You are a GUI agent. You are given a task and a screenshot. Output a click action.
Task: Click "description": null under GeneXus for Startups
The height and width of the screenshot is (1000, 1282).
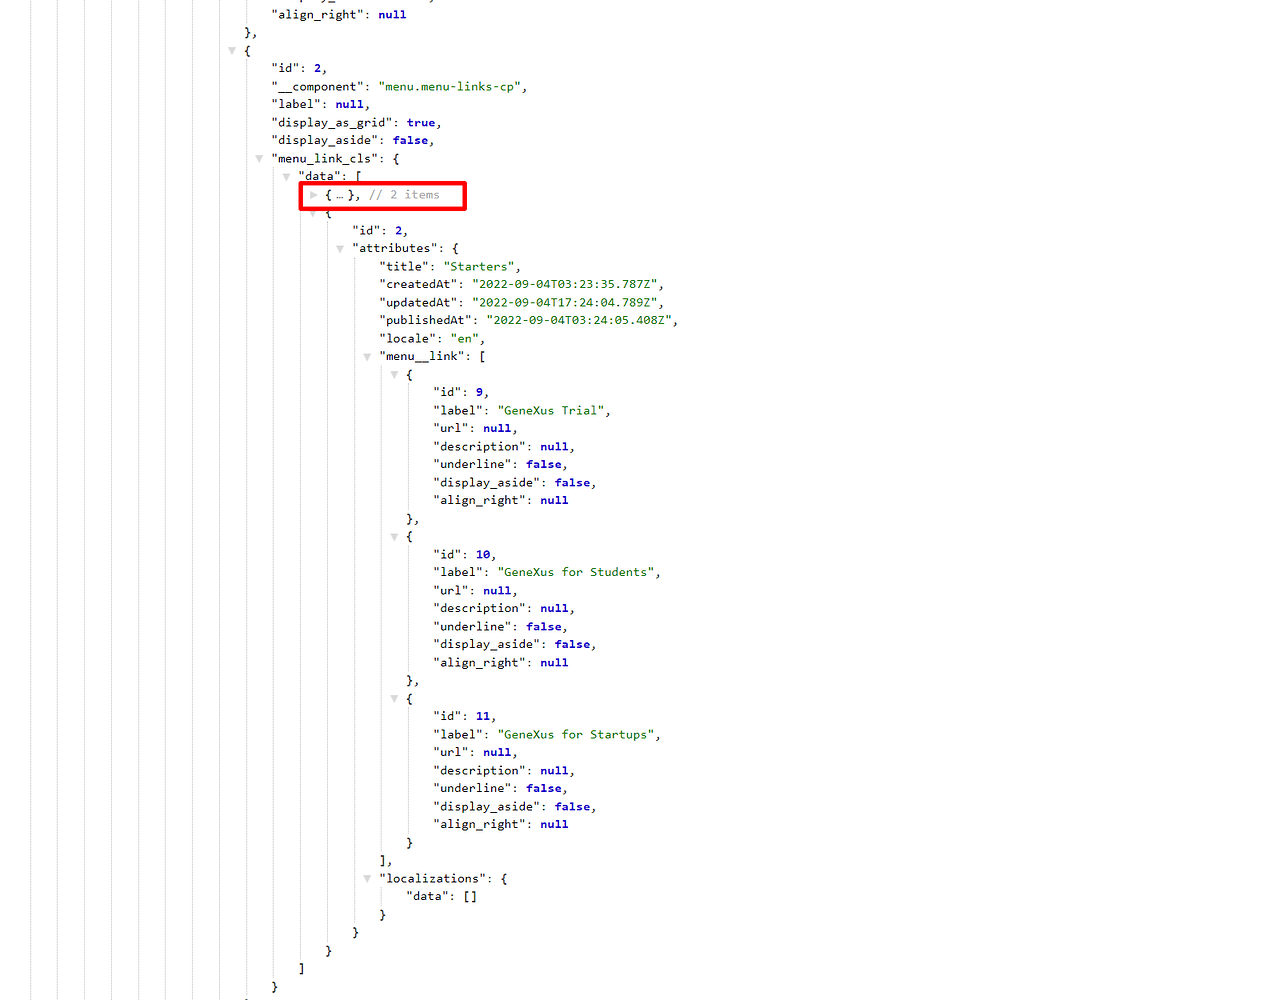pos(504,770)
